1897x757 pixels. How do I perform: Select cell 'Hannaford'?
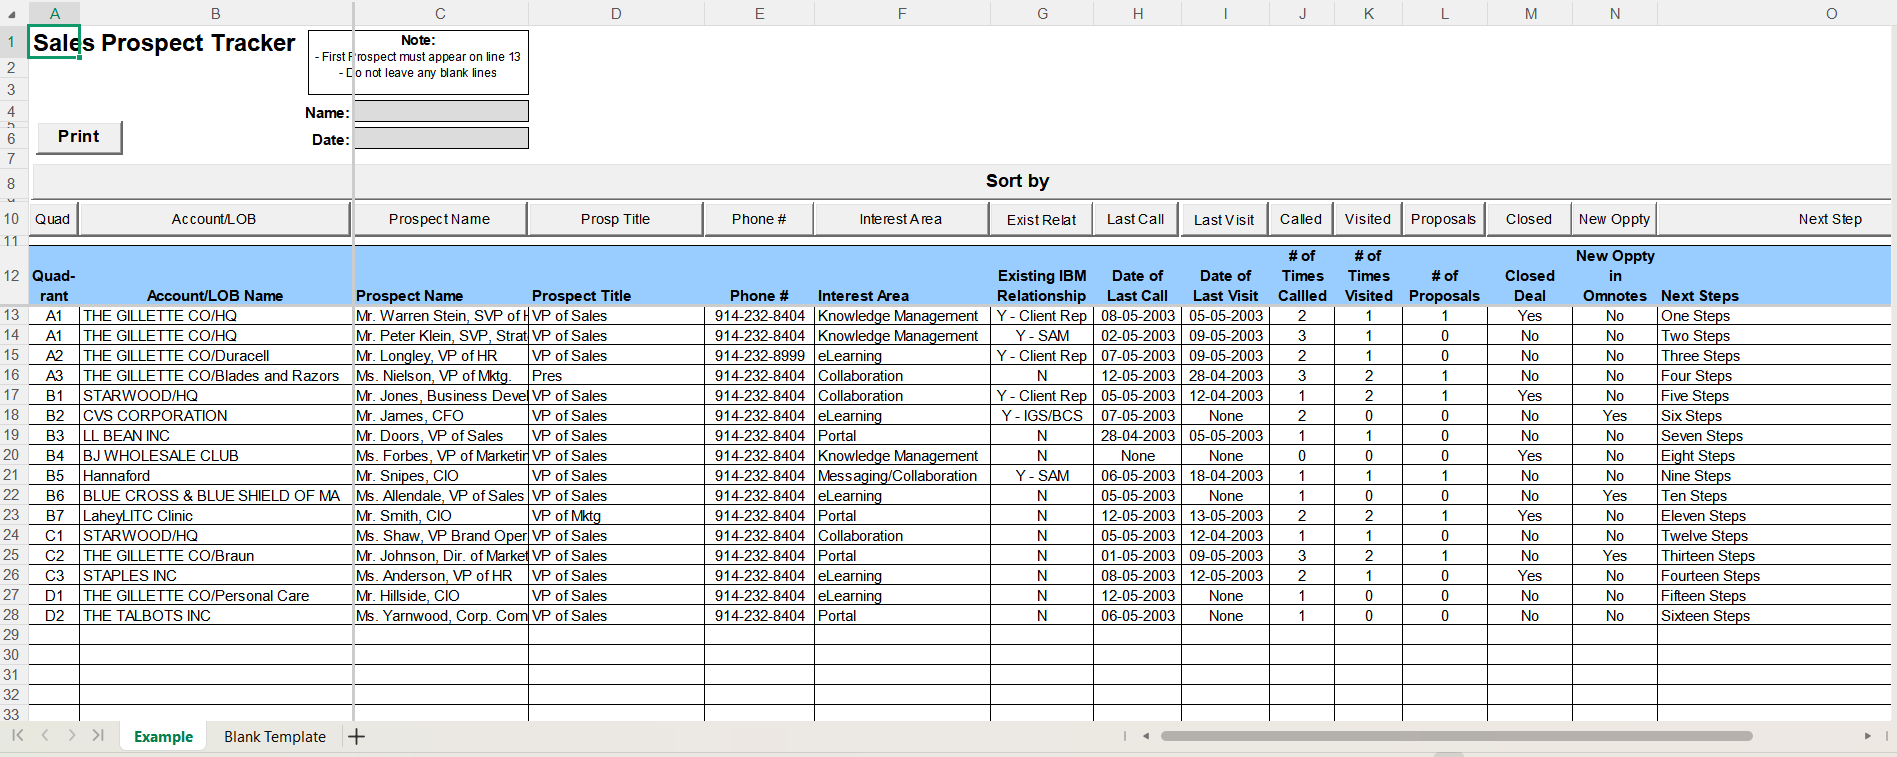[216, 476]
